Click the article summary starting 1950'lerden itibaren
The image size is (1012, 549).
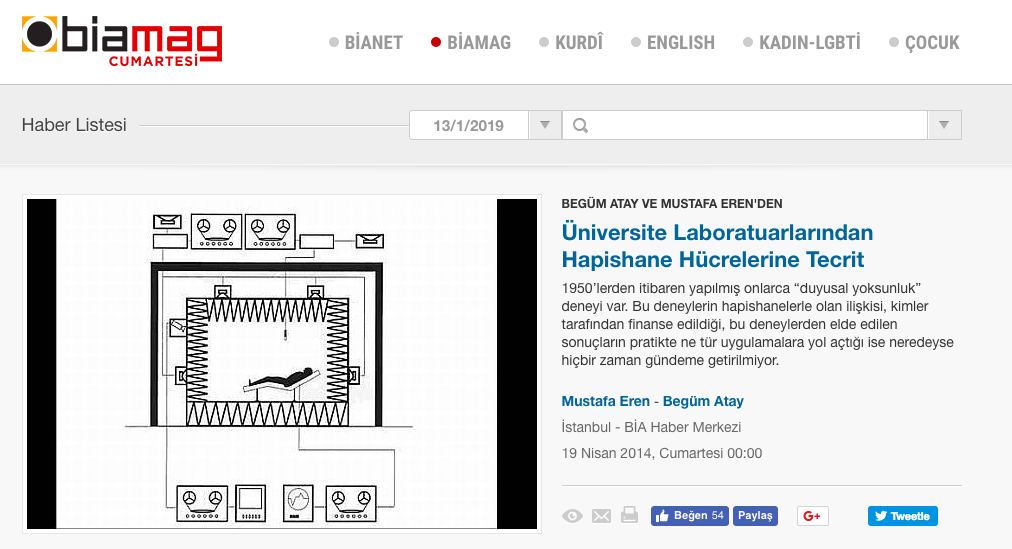click(757, 324)
